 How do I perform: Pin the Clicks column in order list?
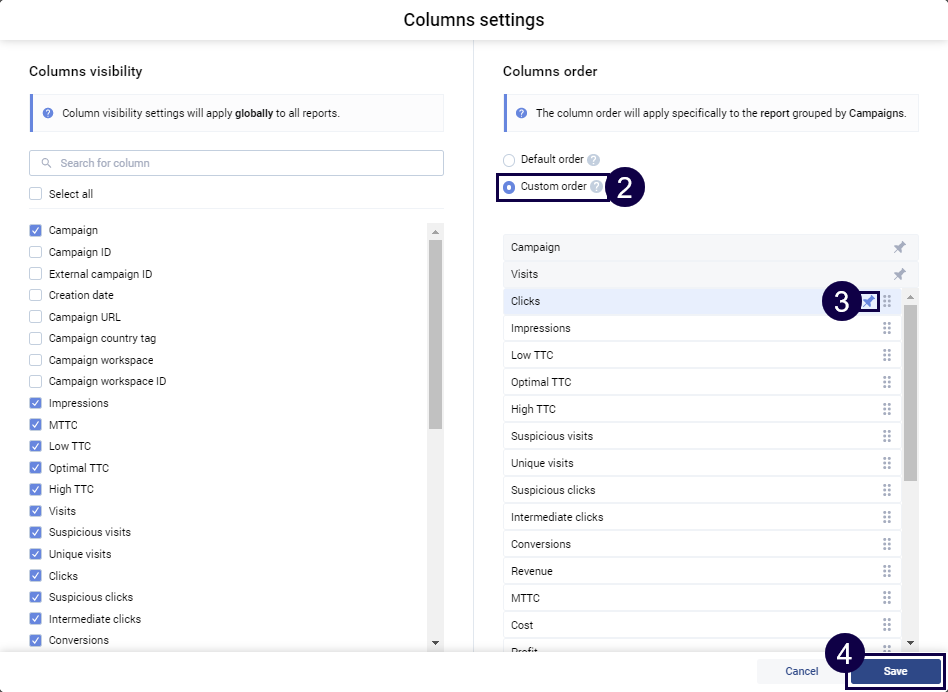click(x=868, y=301)
